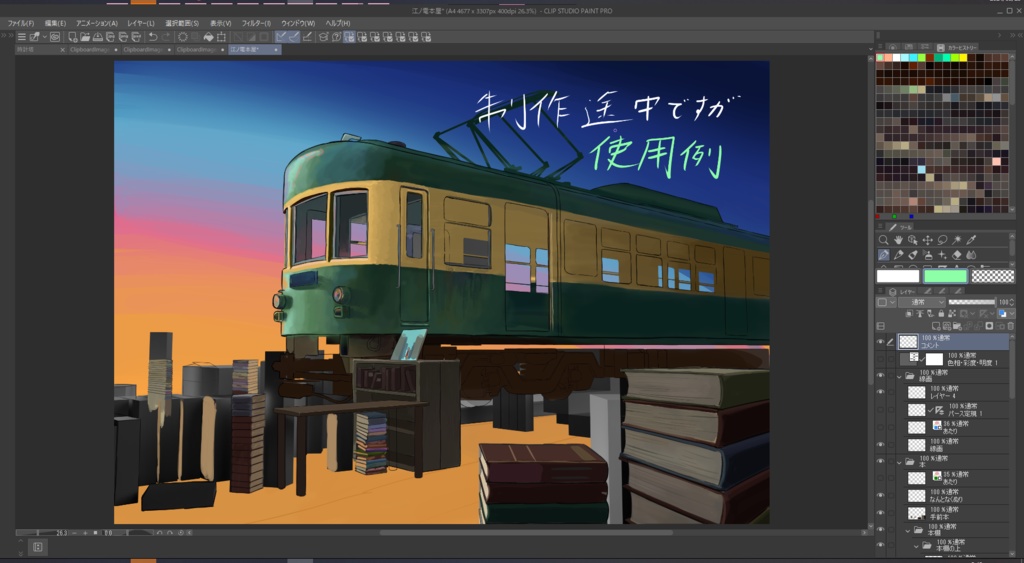1024x563 pixels.
Task: Show the パース定規 1 layer
Action: (x=880, y=410)
